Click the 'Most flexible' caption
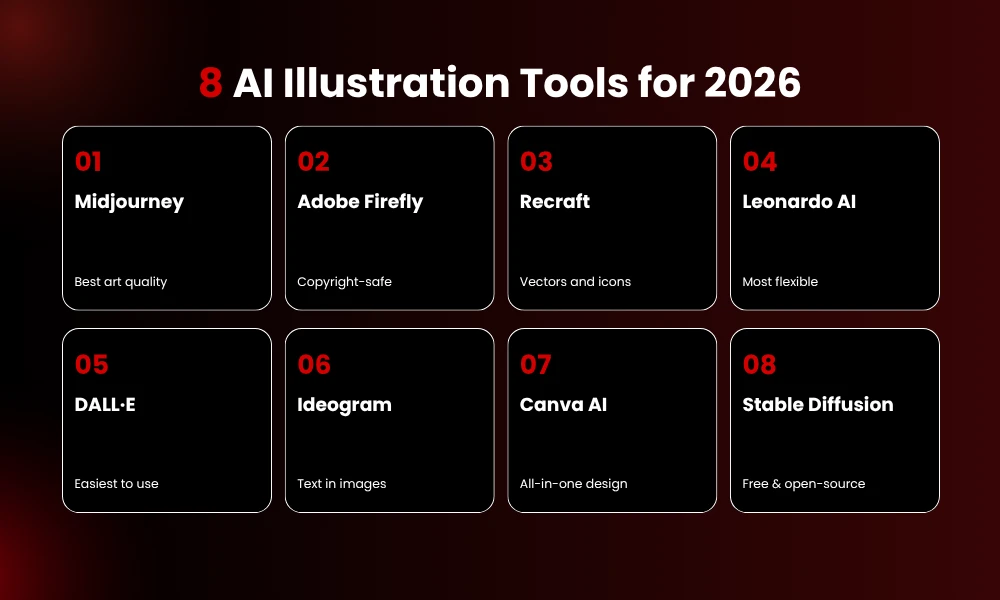Screen dimensions: 1000x600 (780, 282)
